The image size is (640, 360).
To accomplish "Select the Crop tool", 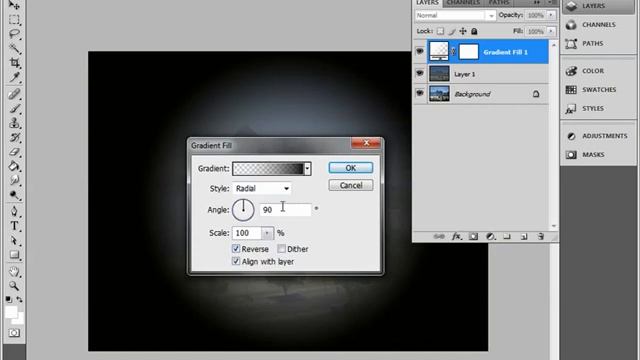I will pos(14,63).
